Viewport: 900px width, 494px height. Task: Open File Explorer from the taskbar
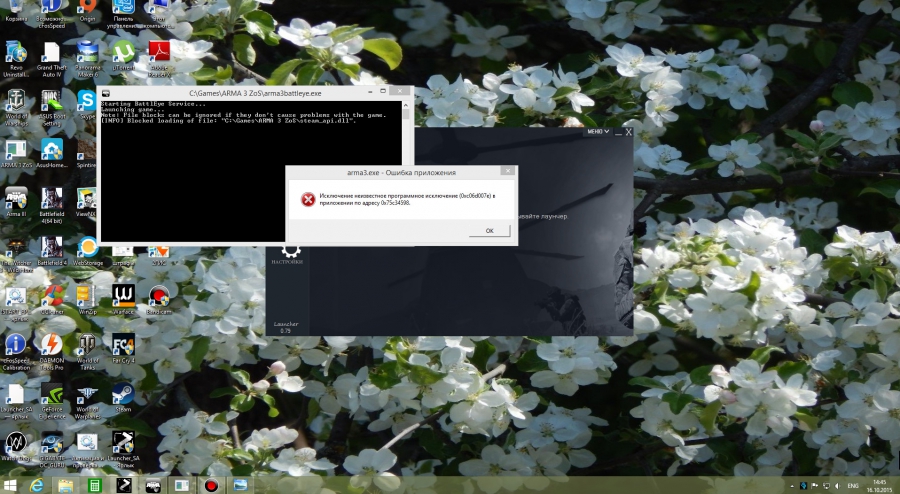click(x=65, y=485)
